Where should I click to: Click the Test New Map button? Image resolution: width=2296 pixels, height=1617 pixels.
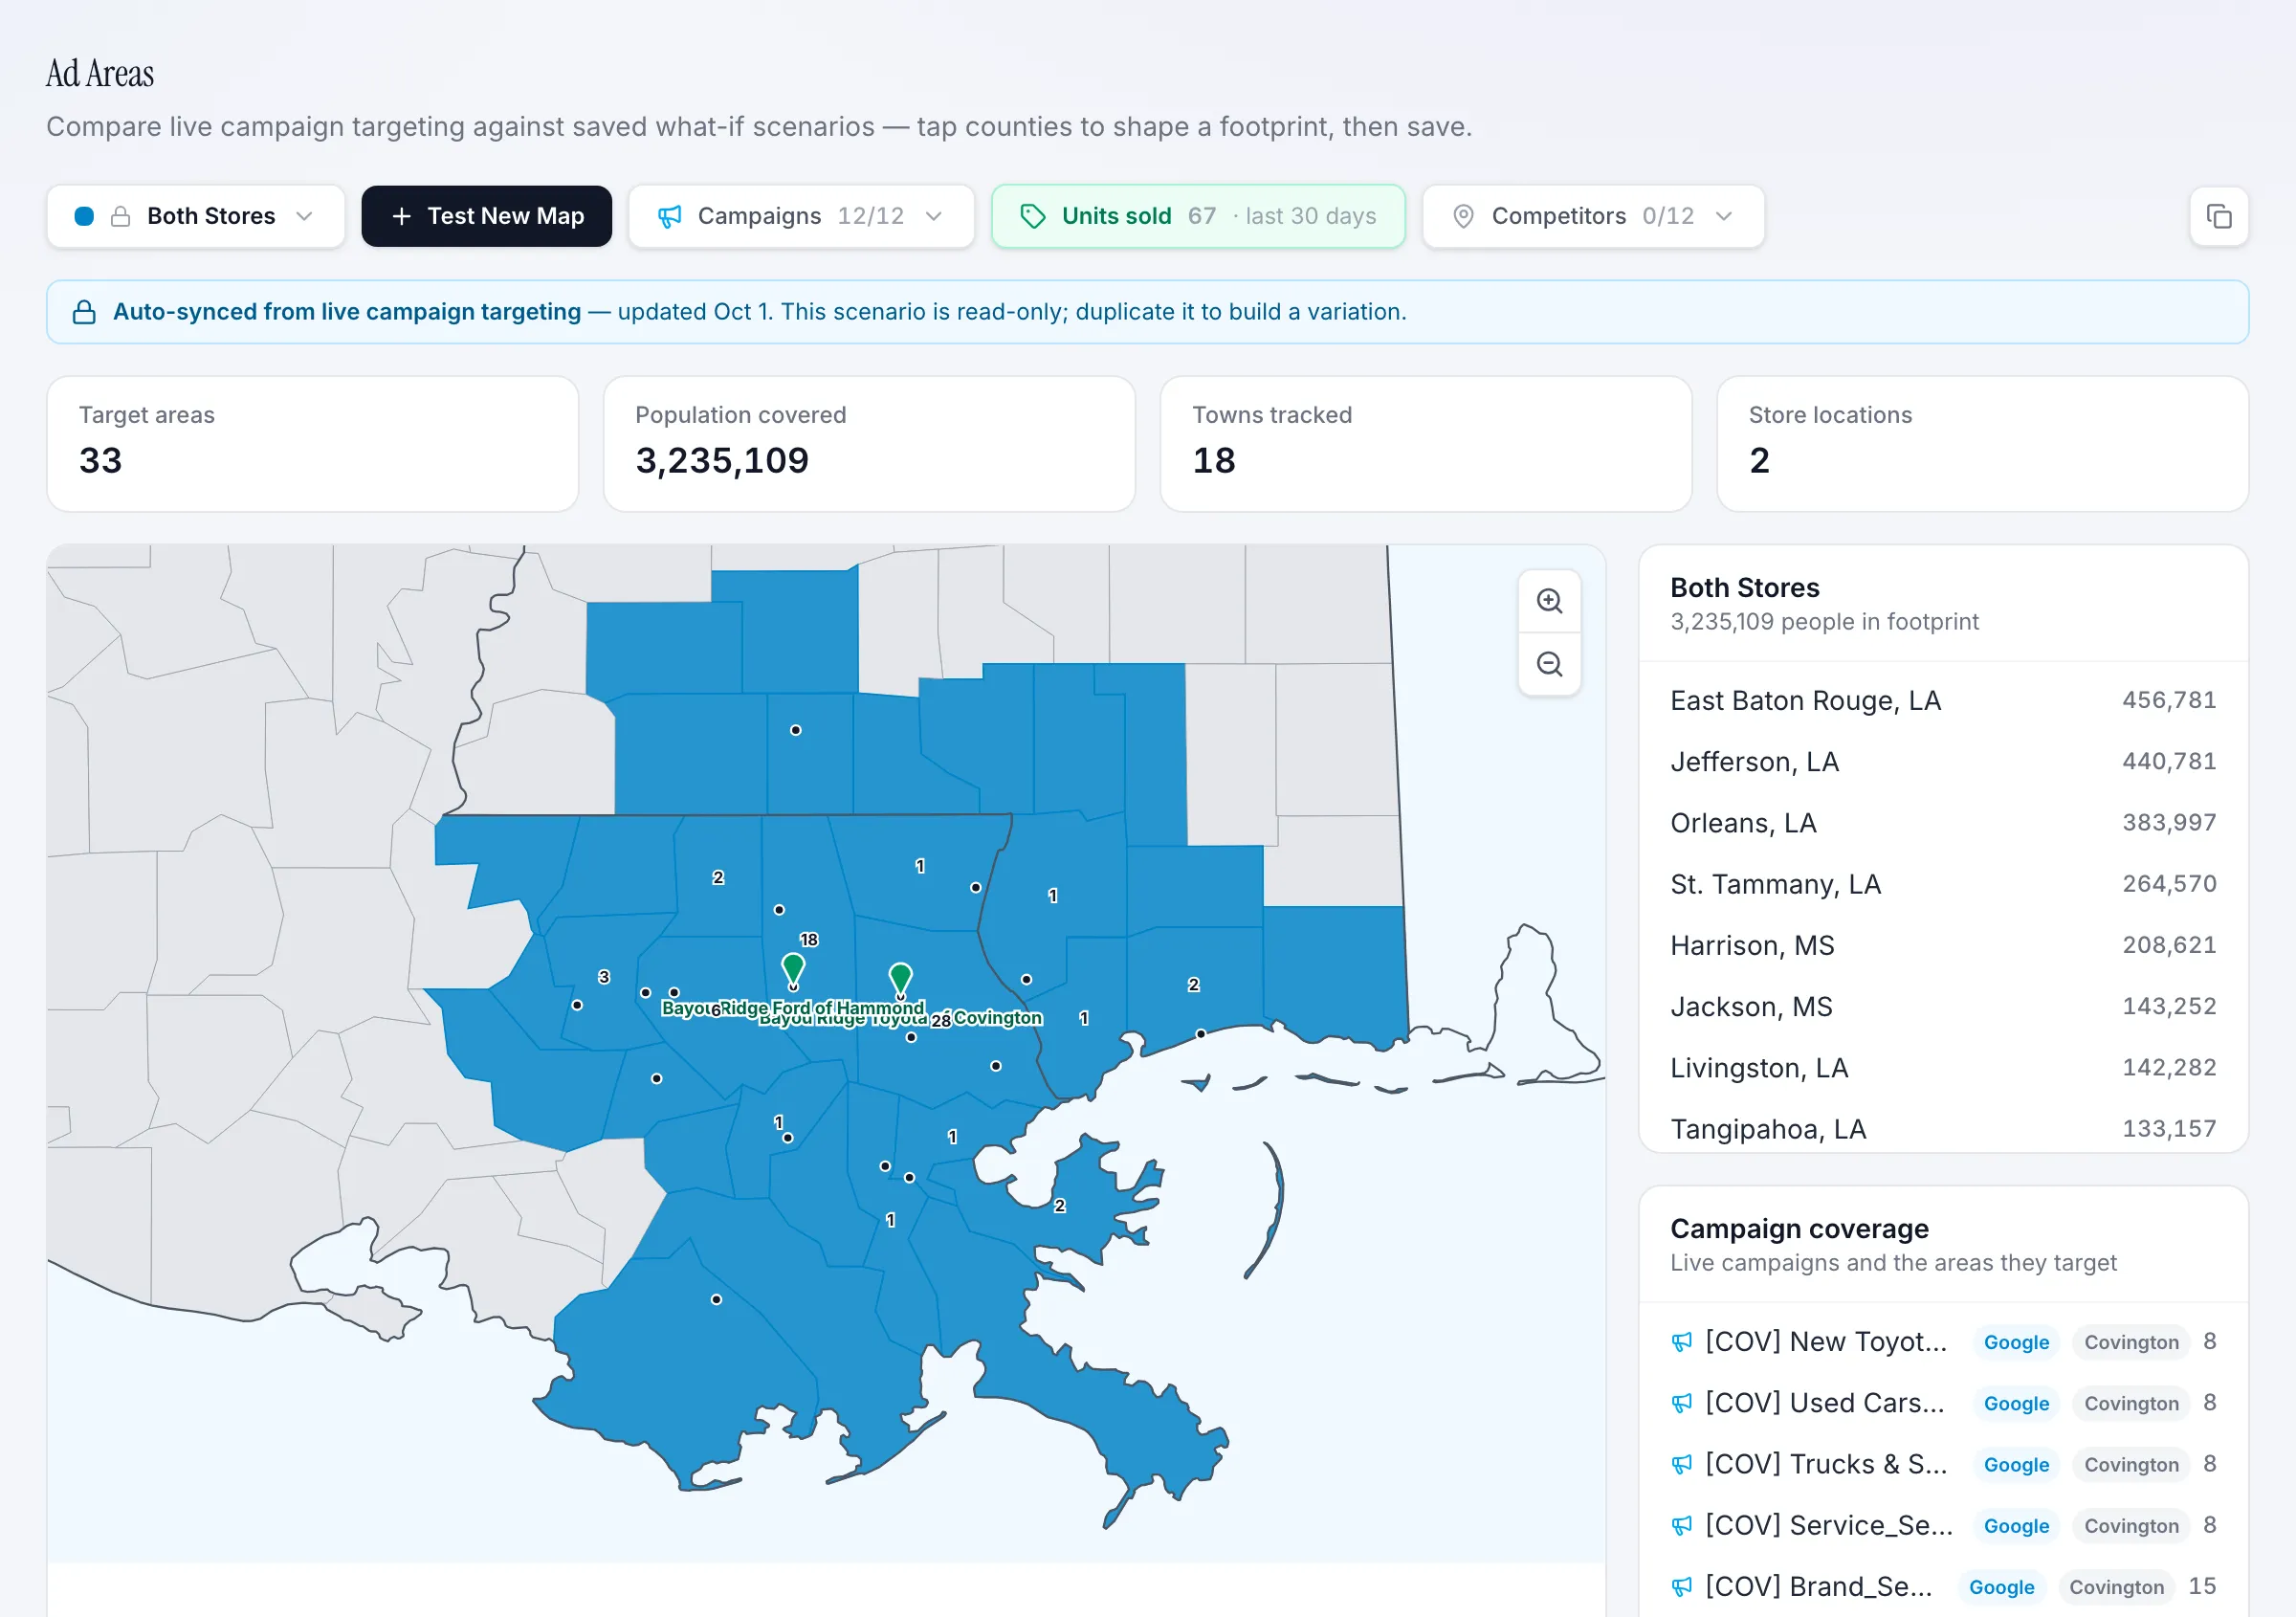coord(487,216)
